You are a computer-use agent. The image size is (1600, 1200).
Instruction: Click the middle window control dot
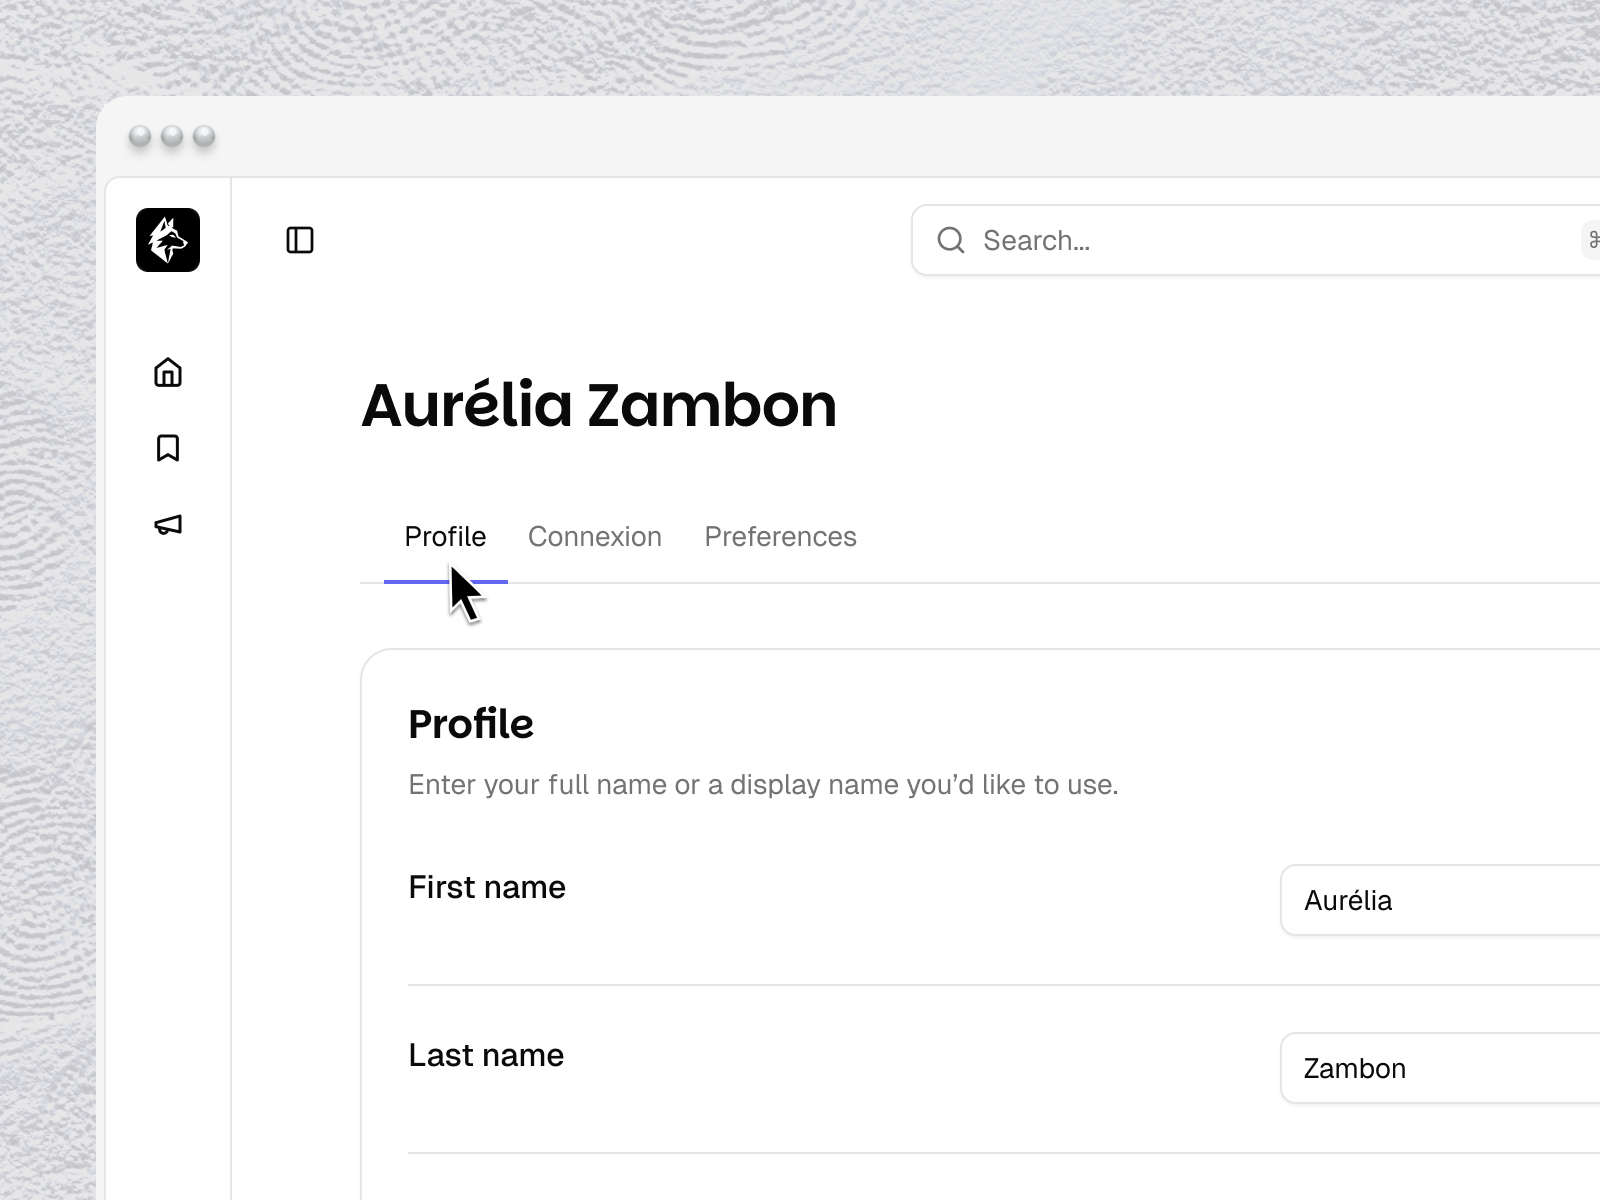tap(172, 136)
